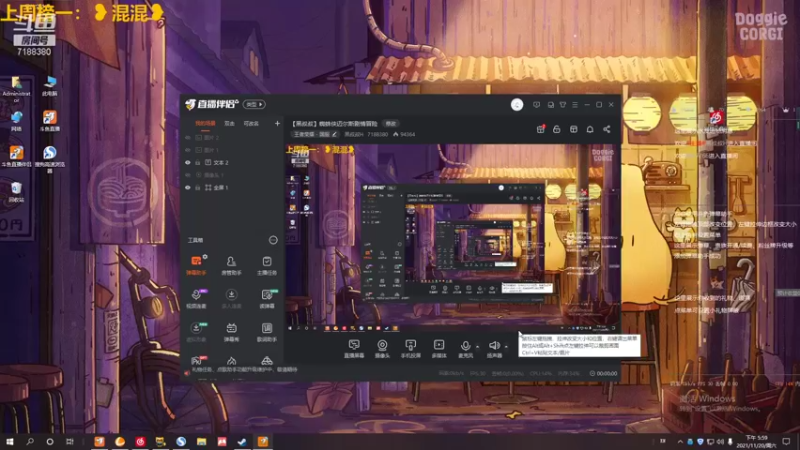Edit the stream category with pencil tag
Image resolution: width=800 pixels, height=450 pixels.
[x=315, y=134]
